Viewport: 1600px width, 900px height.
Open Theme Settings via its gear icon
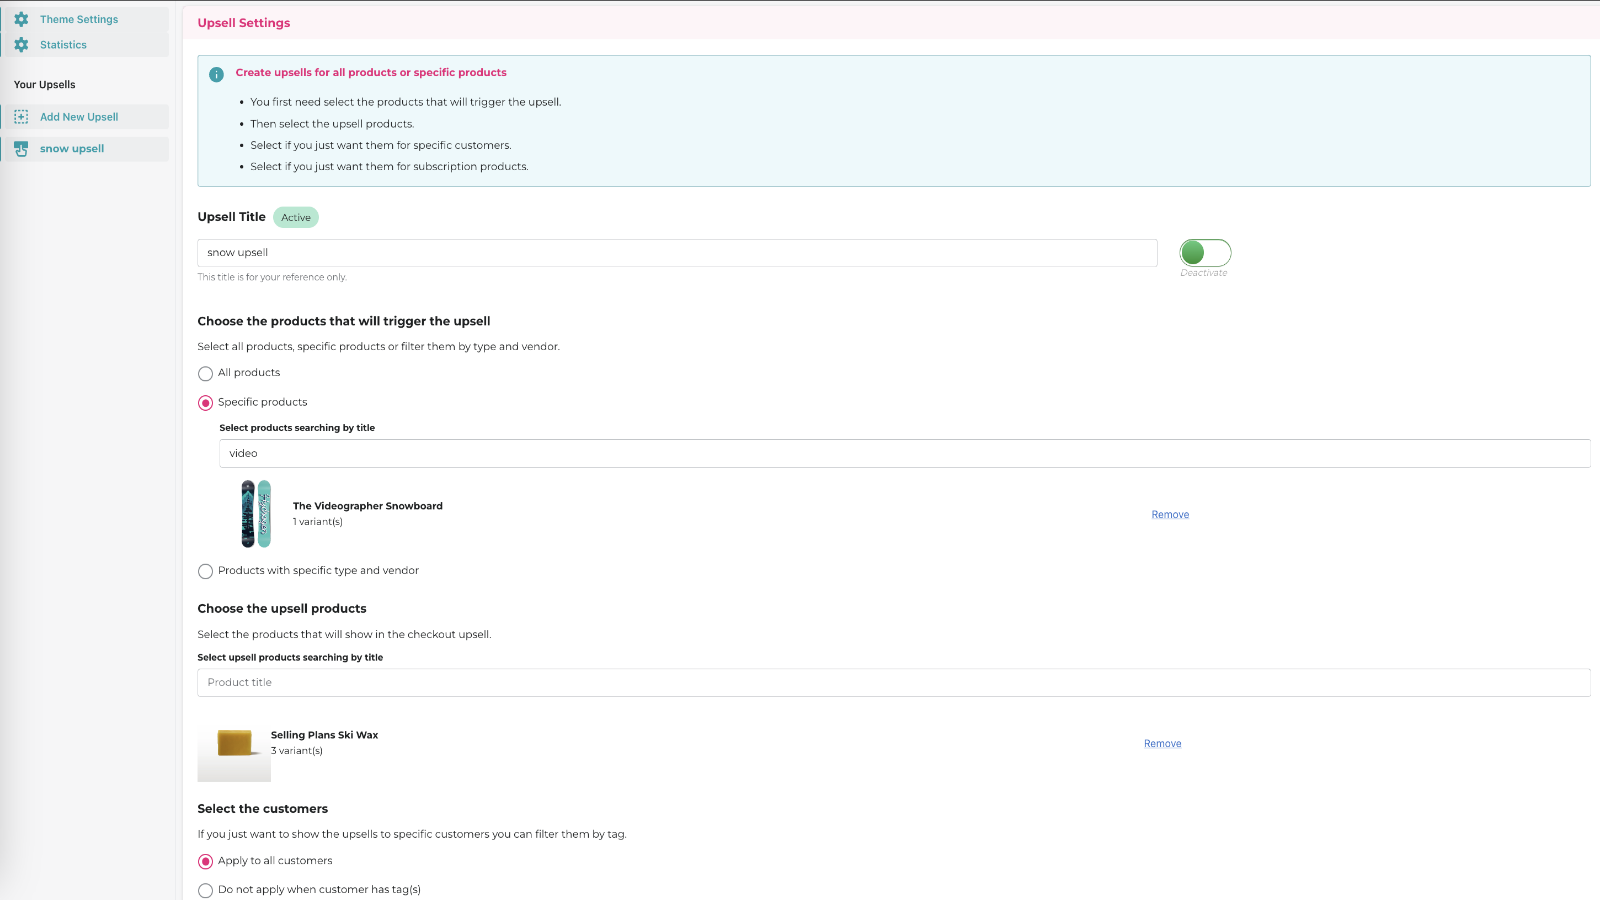point(21,19)
